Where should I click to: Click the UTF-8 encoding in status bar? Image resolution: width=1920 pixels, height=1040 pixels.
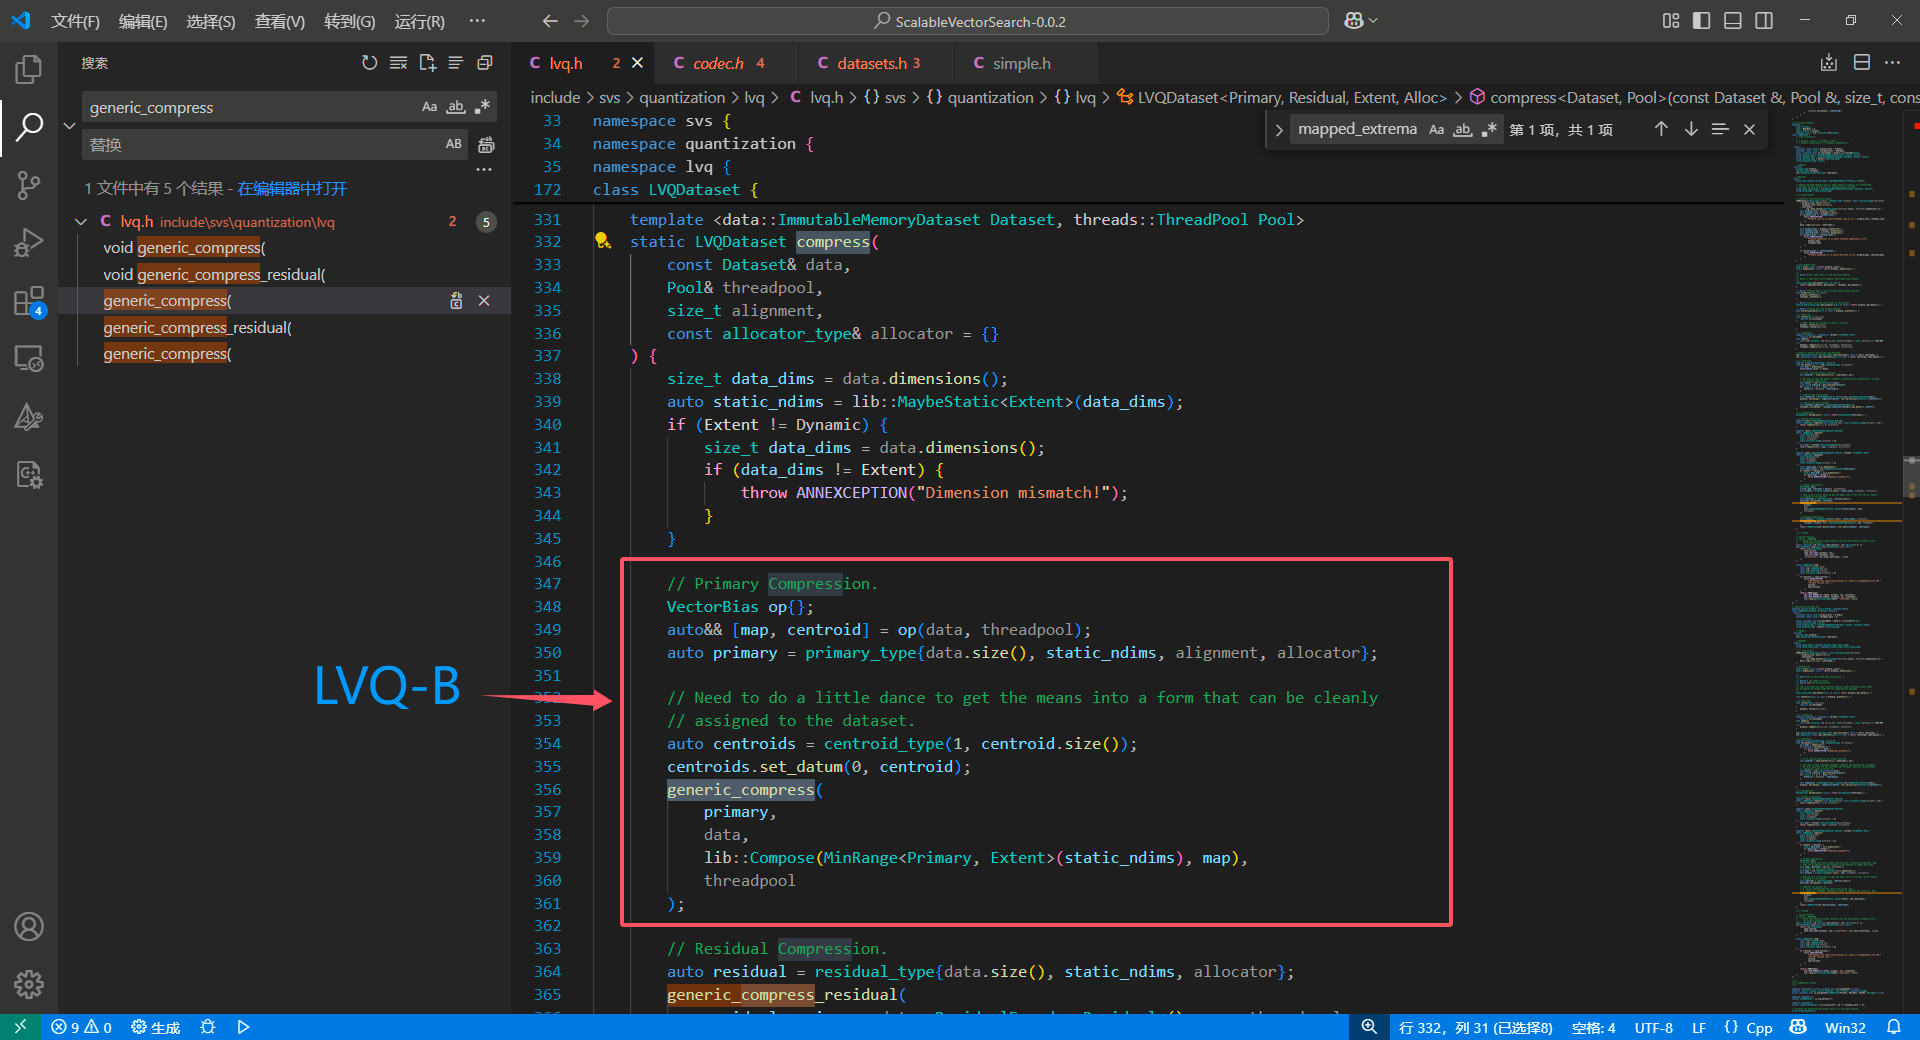(x=1653, y=1027)
